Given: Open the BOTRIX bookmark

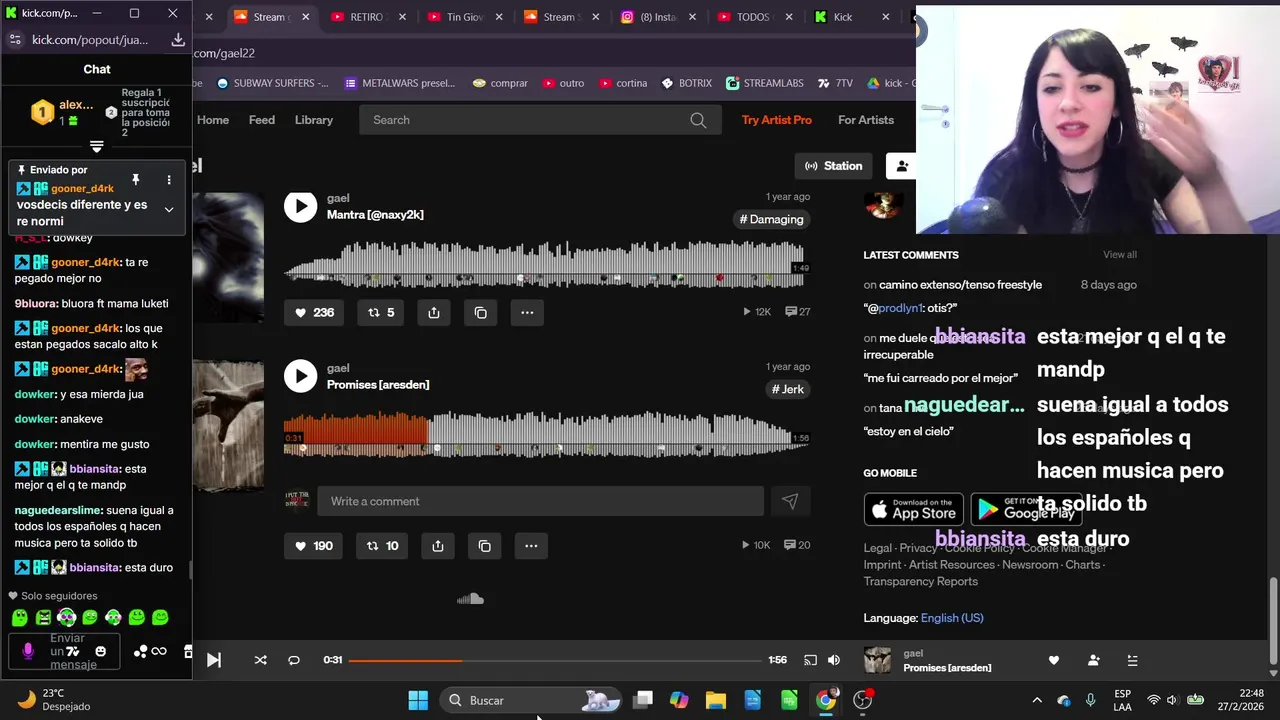Looking at the screenshot, I should pyautogui.click(x=687, y=83).
